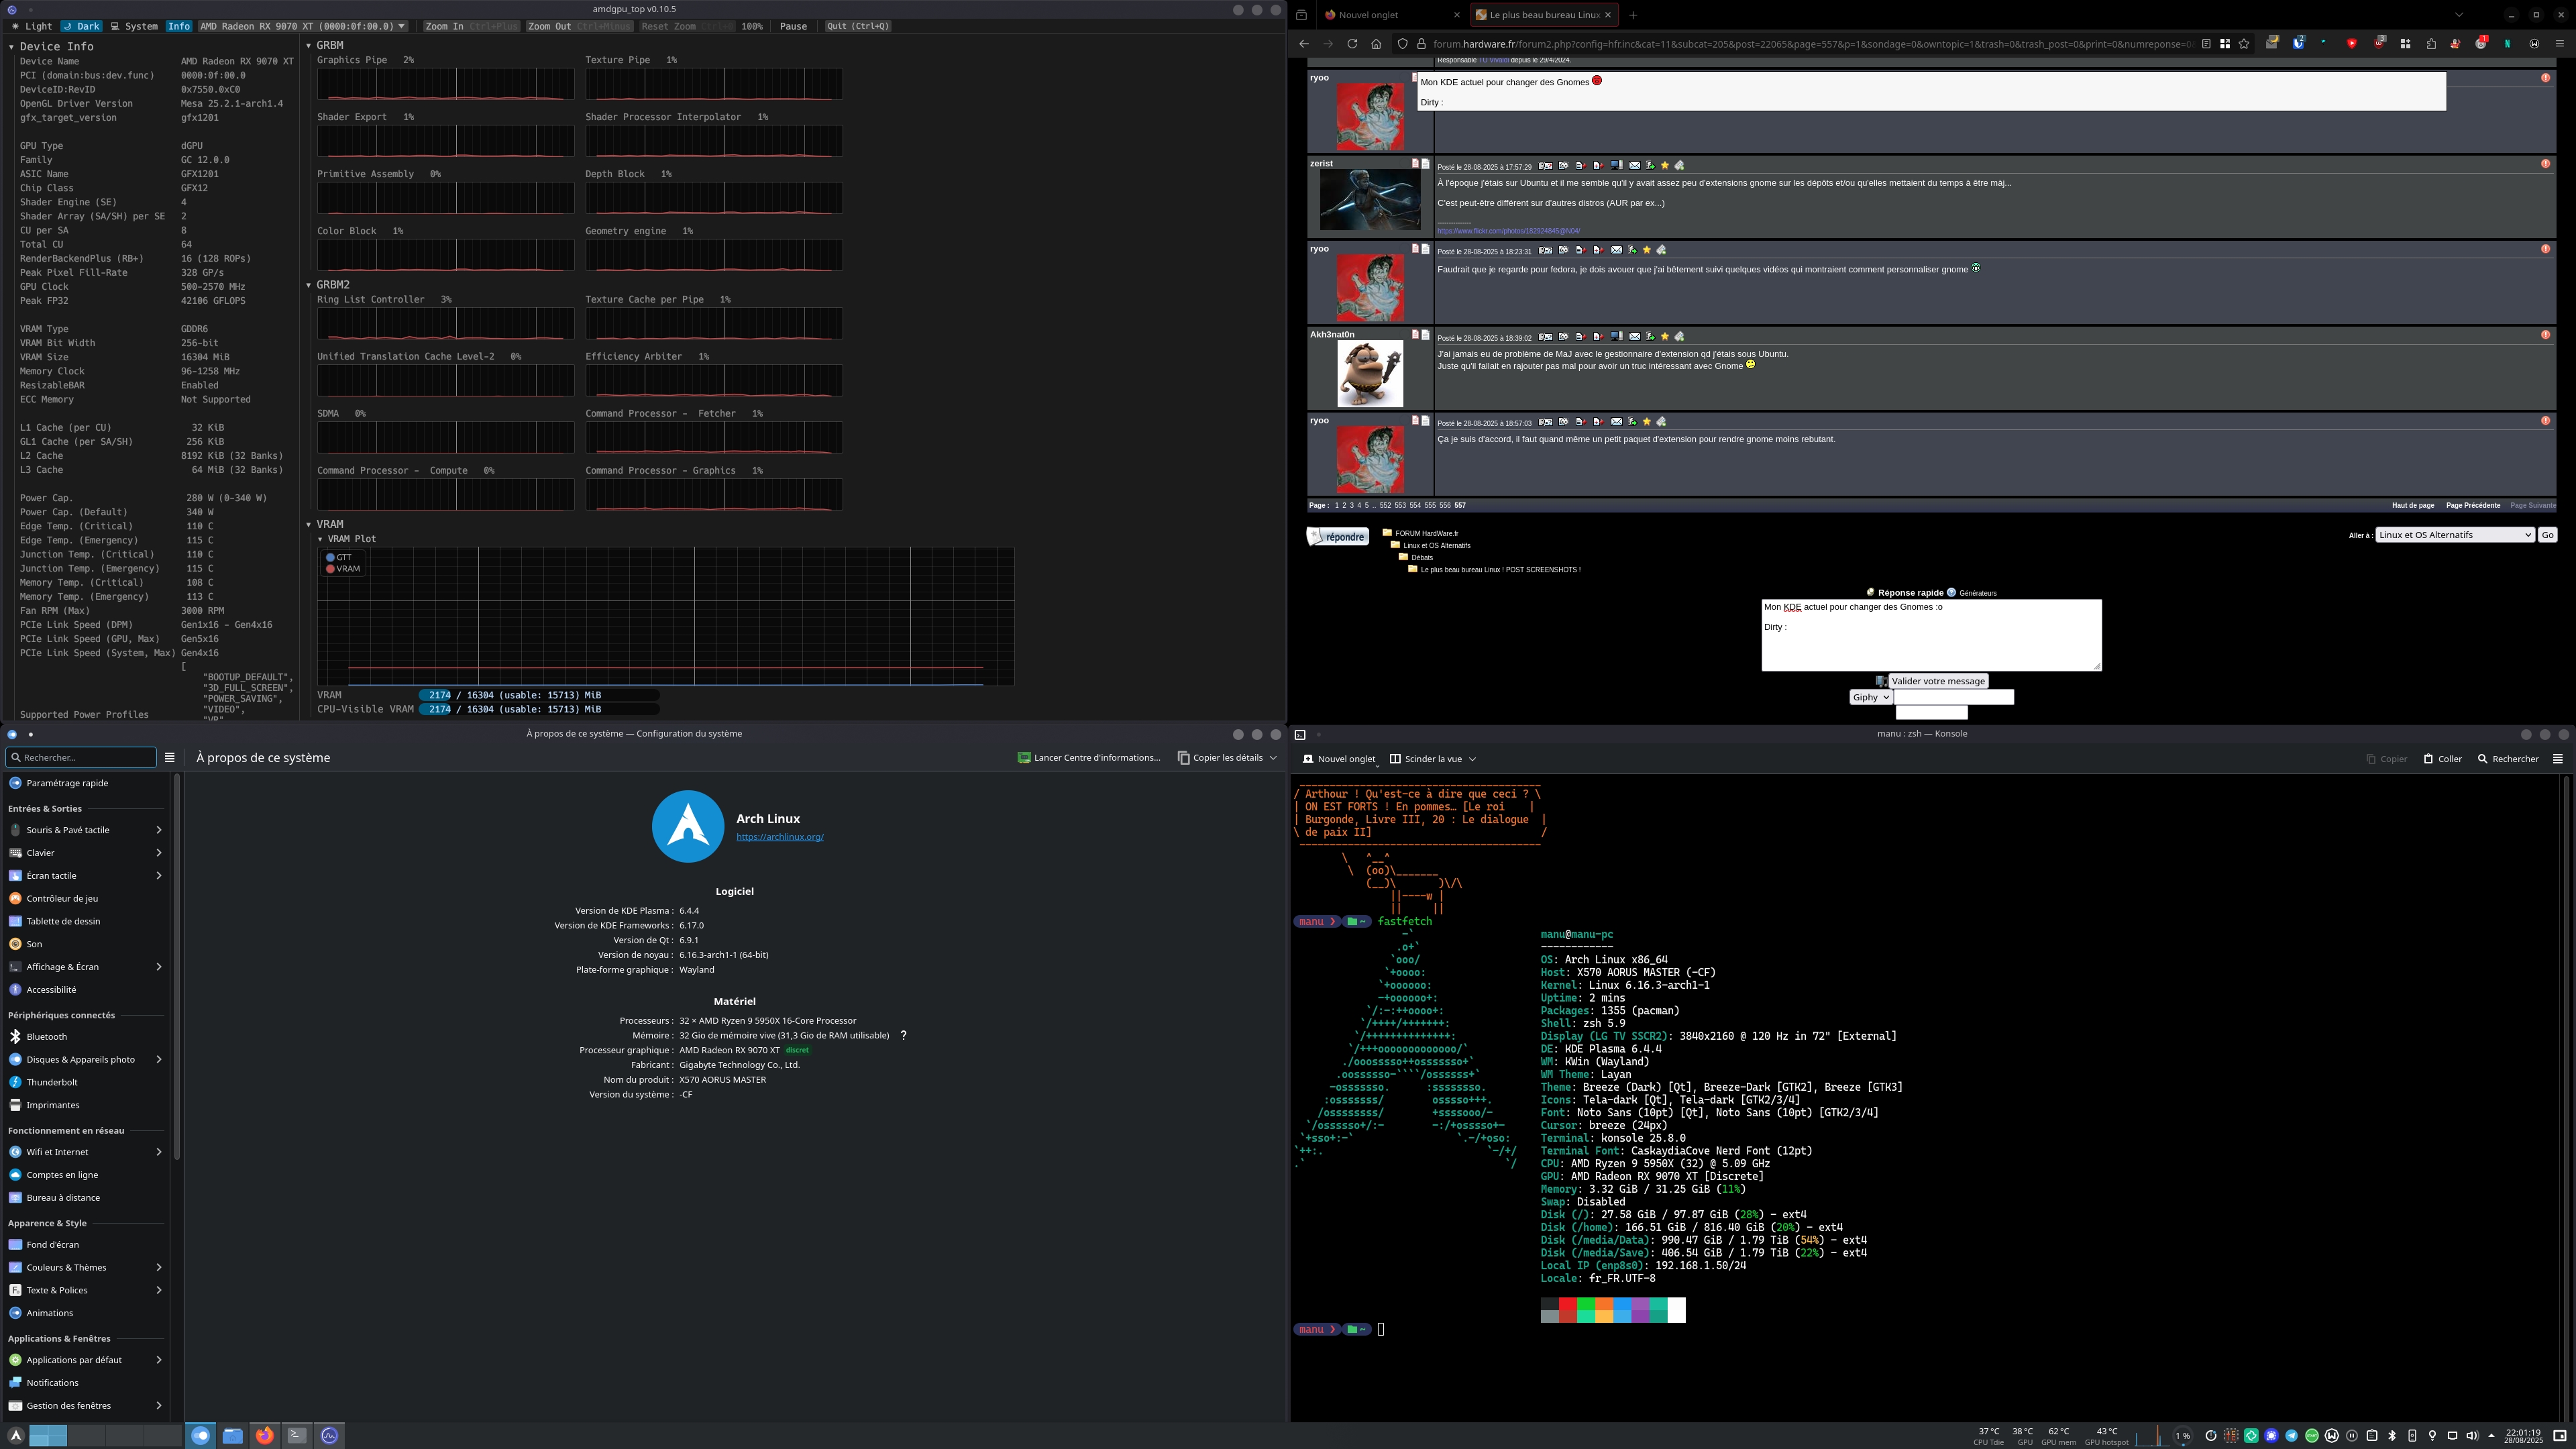Open the System Settings sidebar hamburger menu

click(x=169, y=758)
